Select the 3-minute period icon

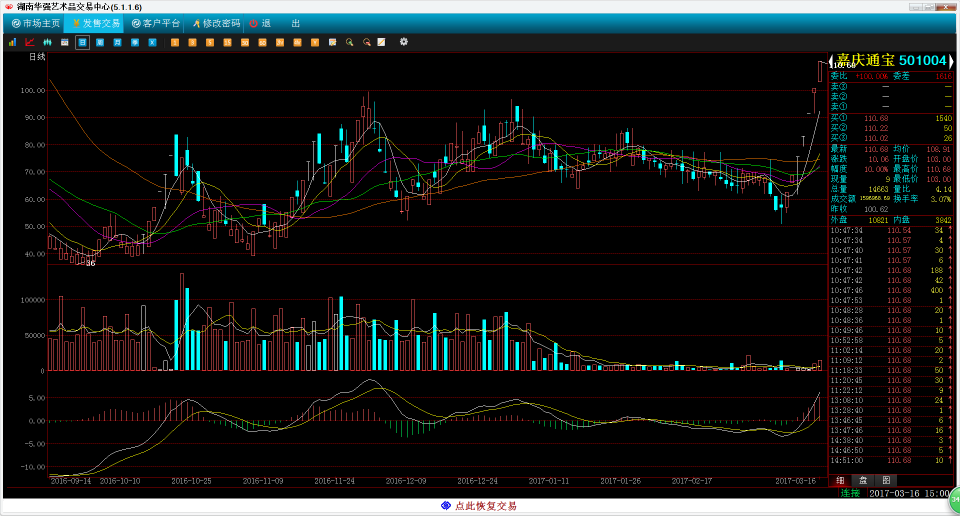(x=192, y=42)
